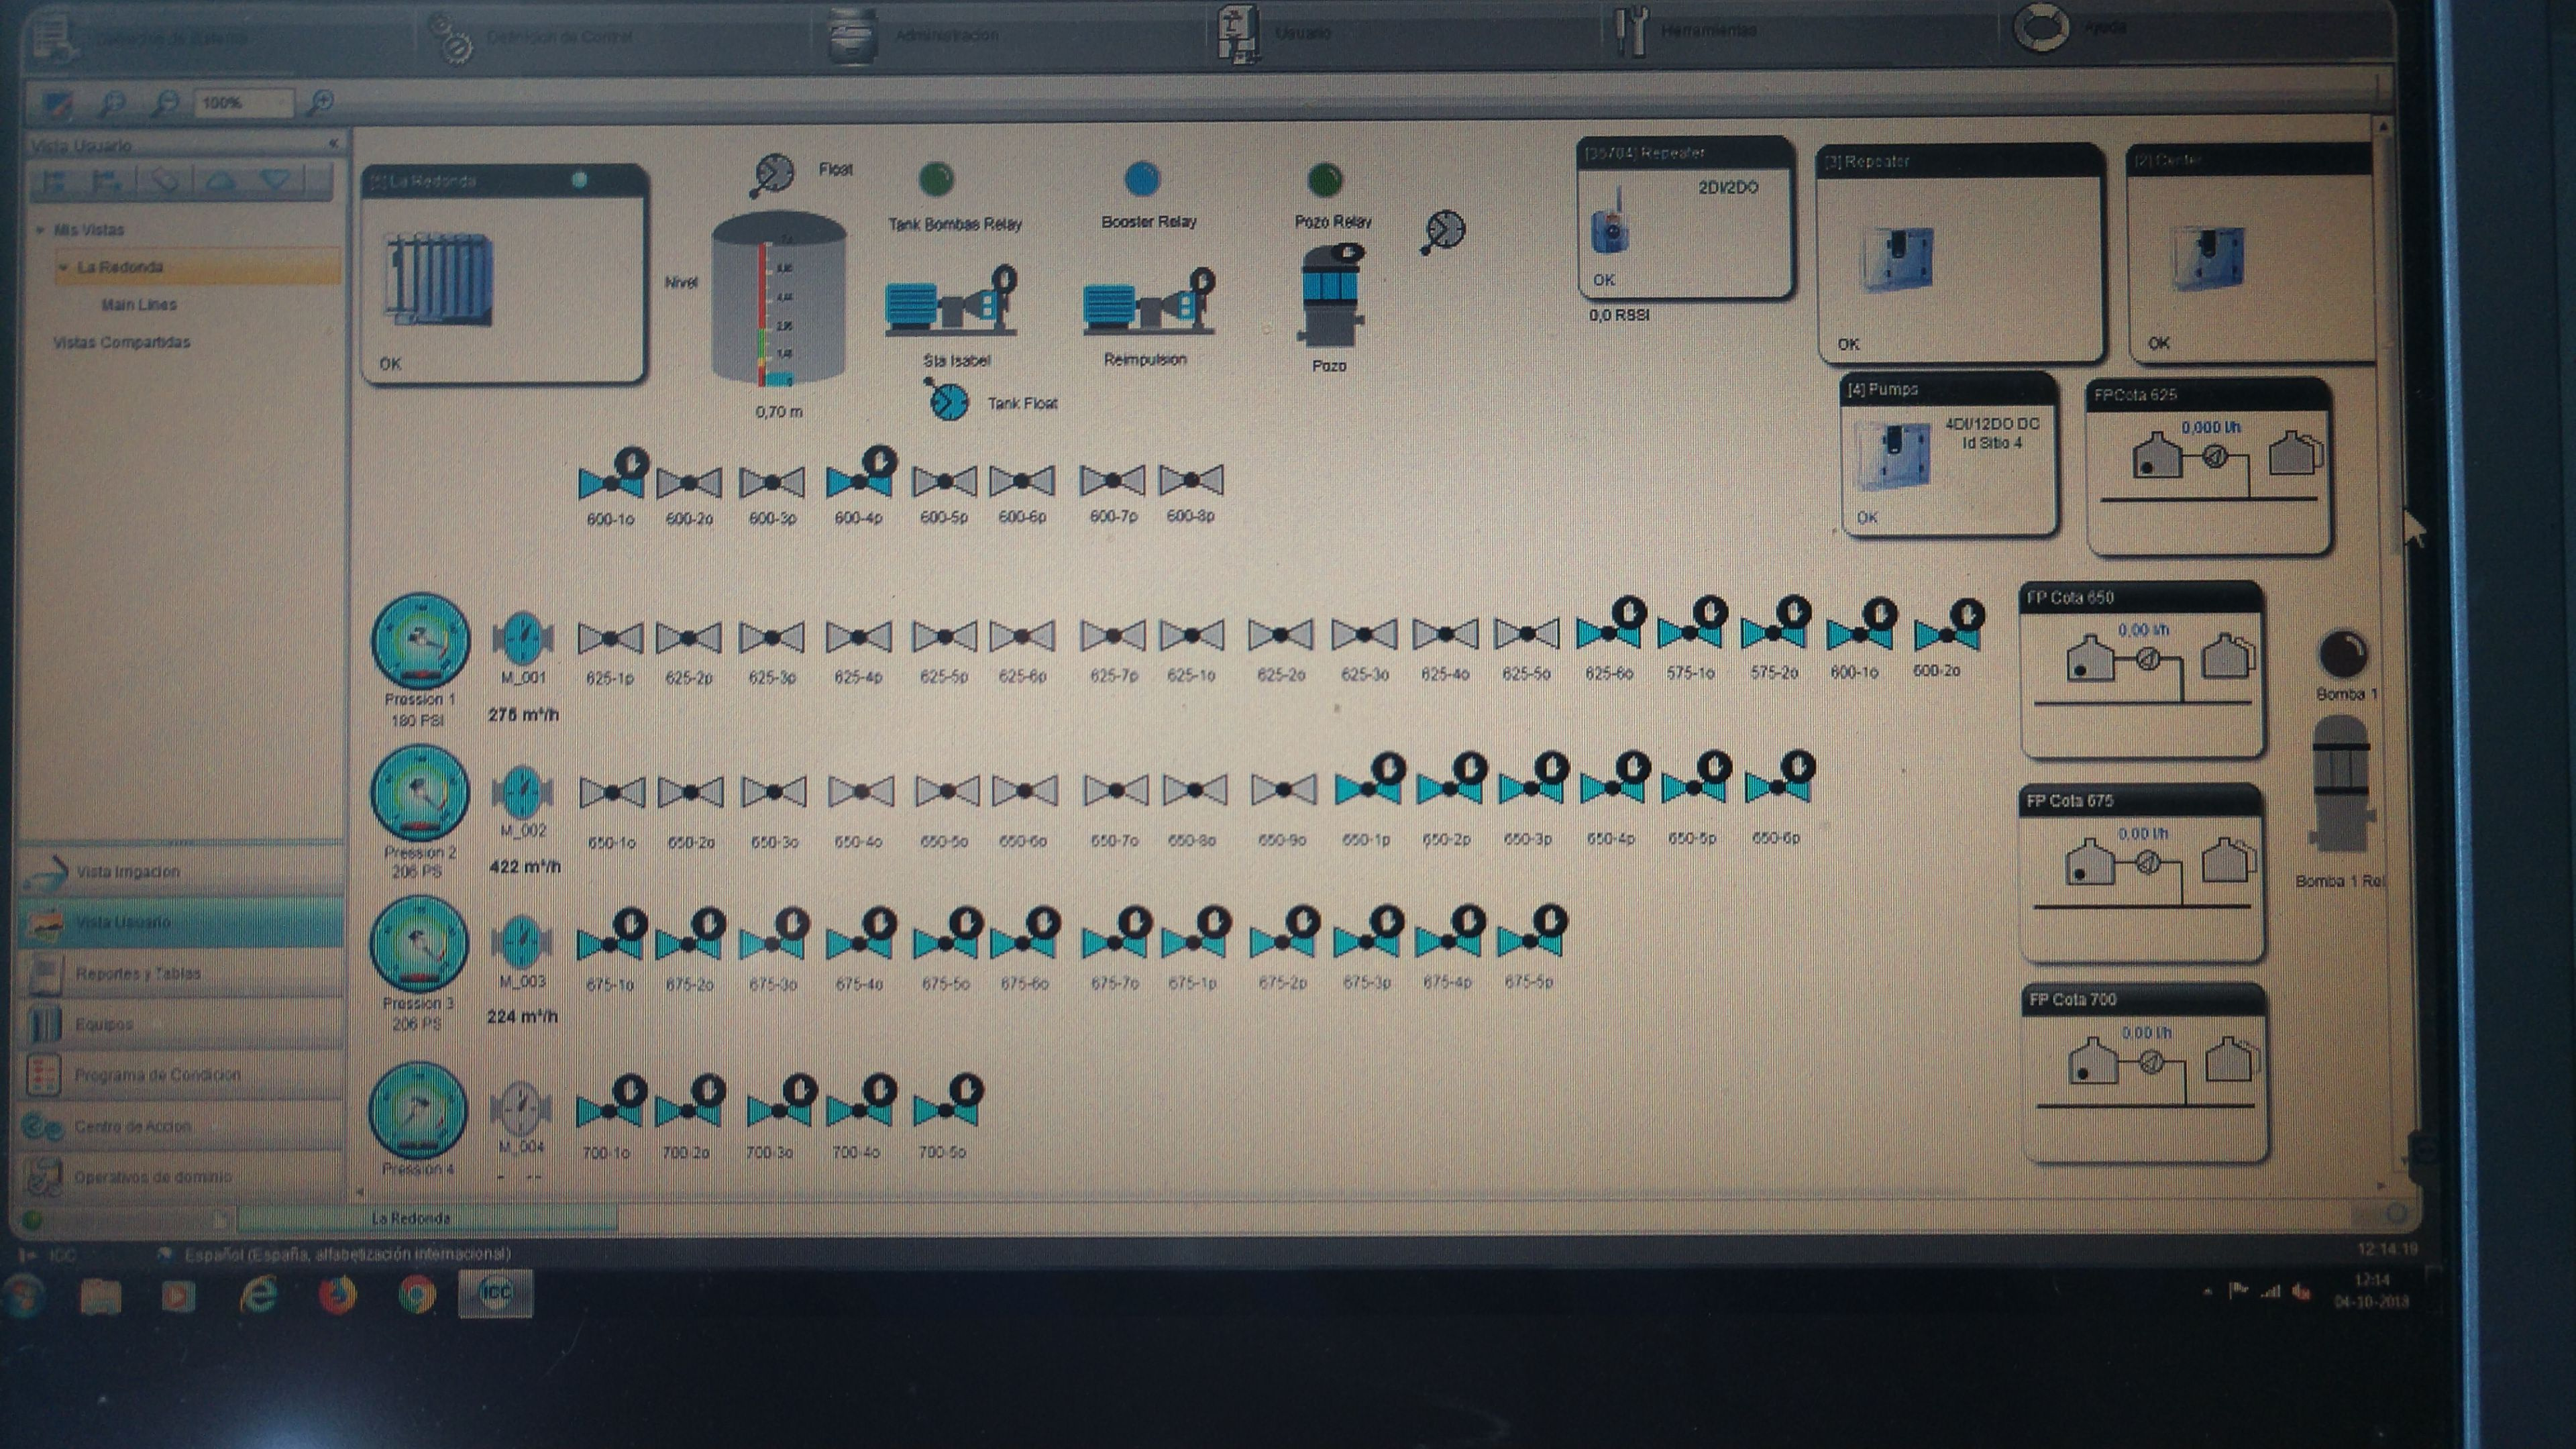
Task: Collapse the La Redonda tree item
Action: tap(64, 267)
